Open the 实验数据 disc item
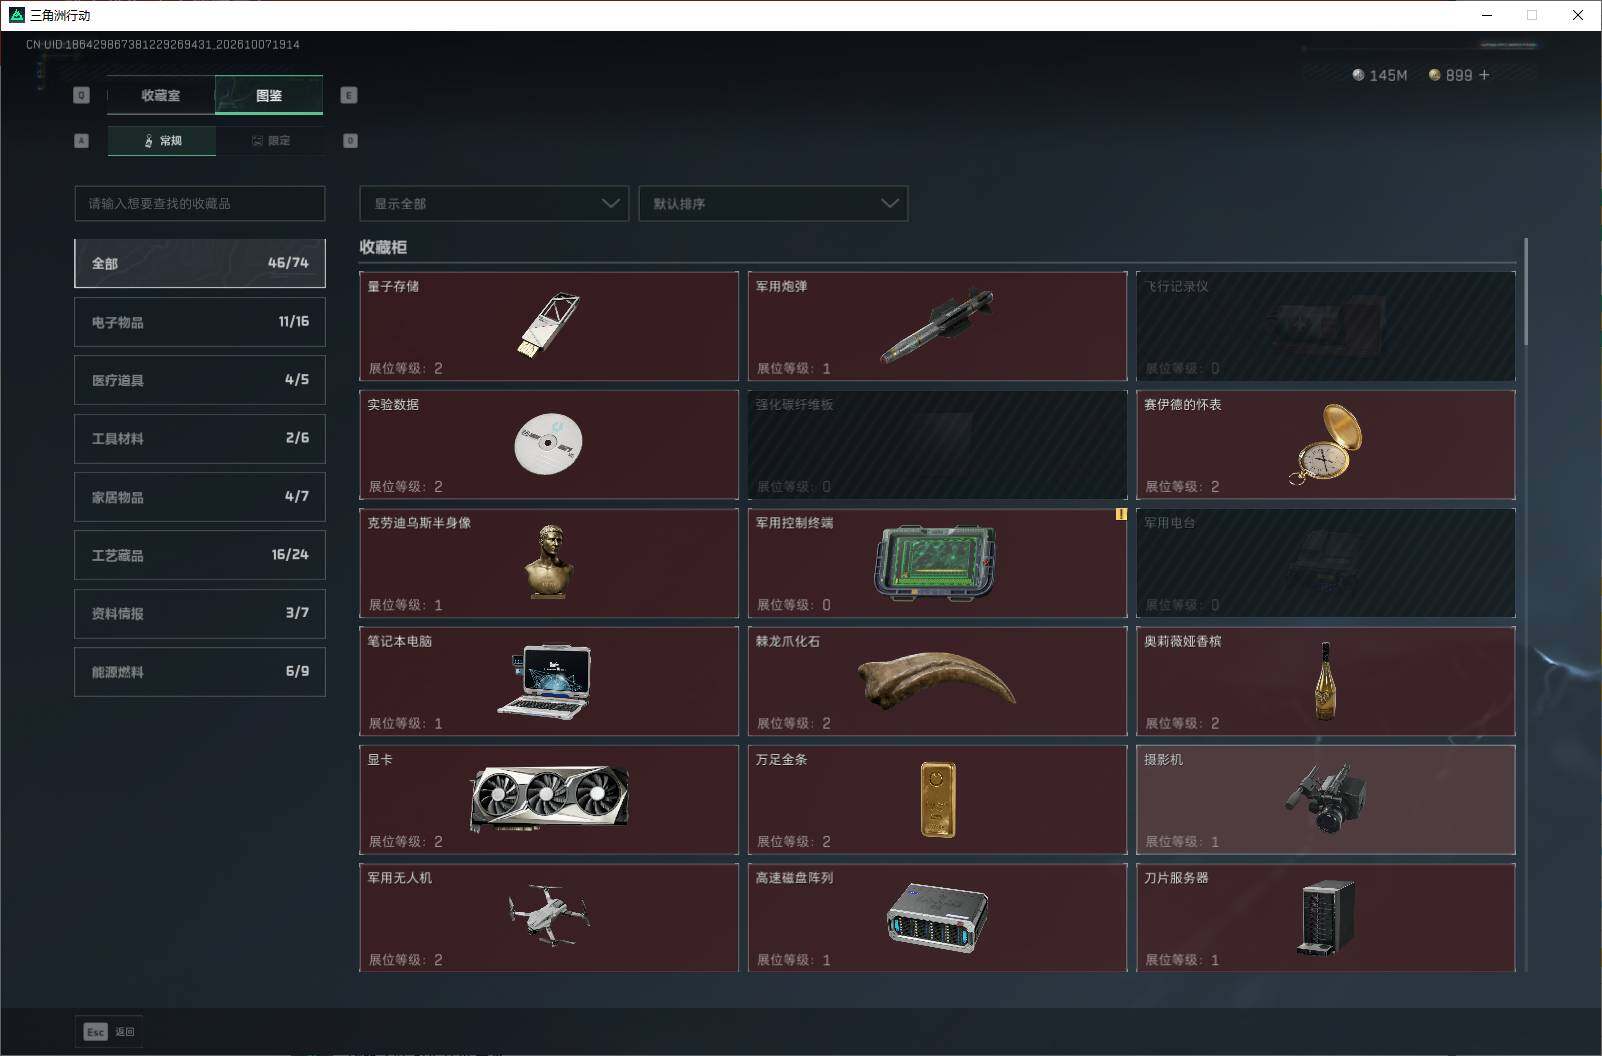 (548, 444)
